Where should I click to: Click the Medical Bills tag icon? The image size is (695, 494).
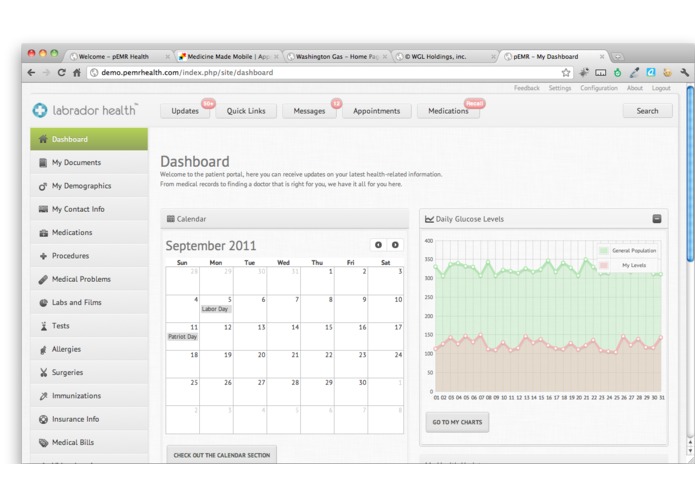43,443
